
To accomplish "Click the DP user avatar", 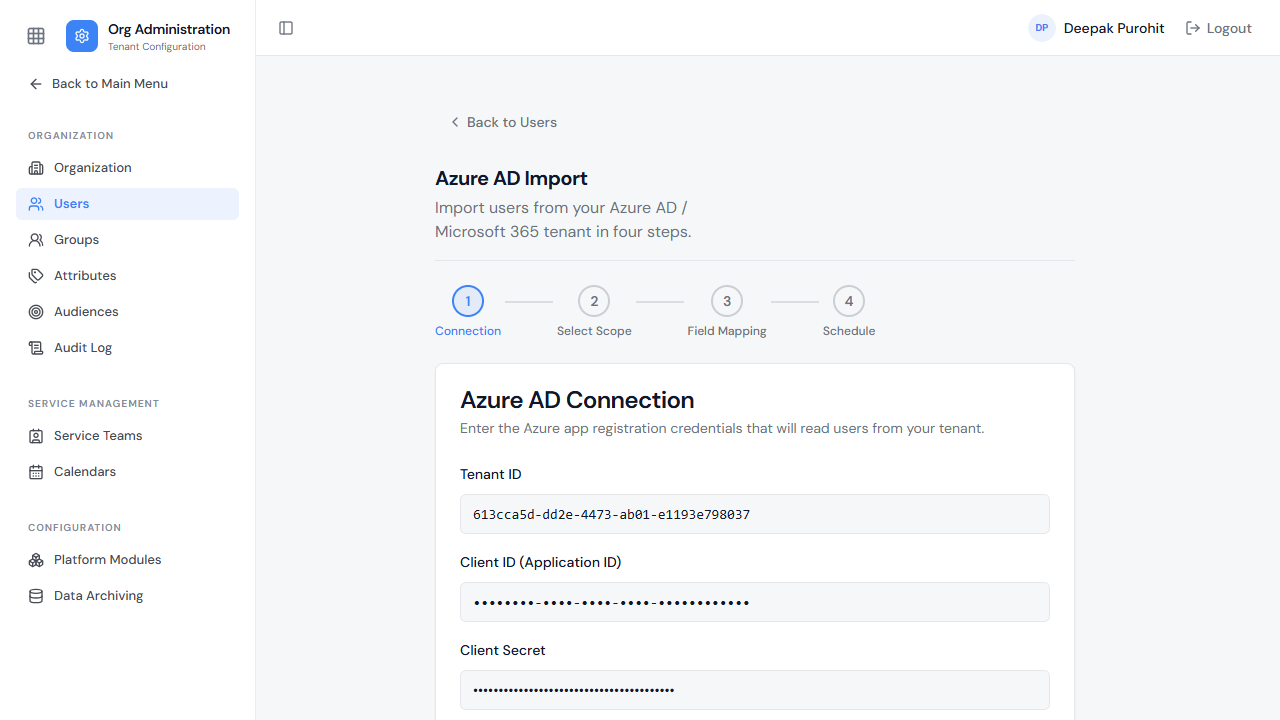I will [x=1042, y=28].
